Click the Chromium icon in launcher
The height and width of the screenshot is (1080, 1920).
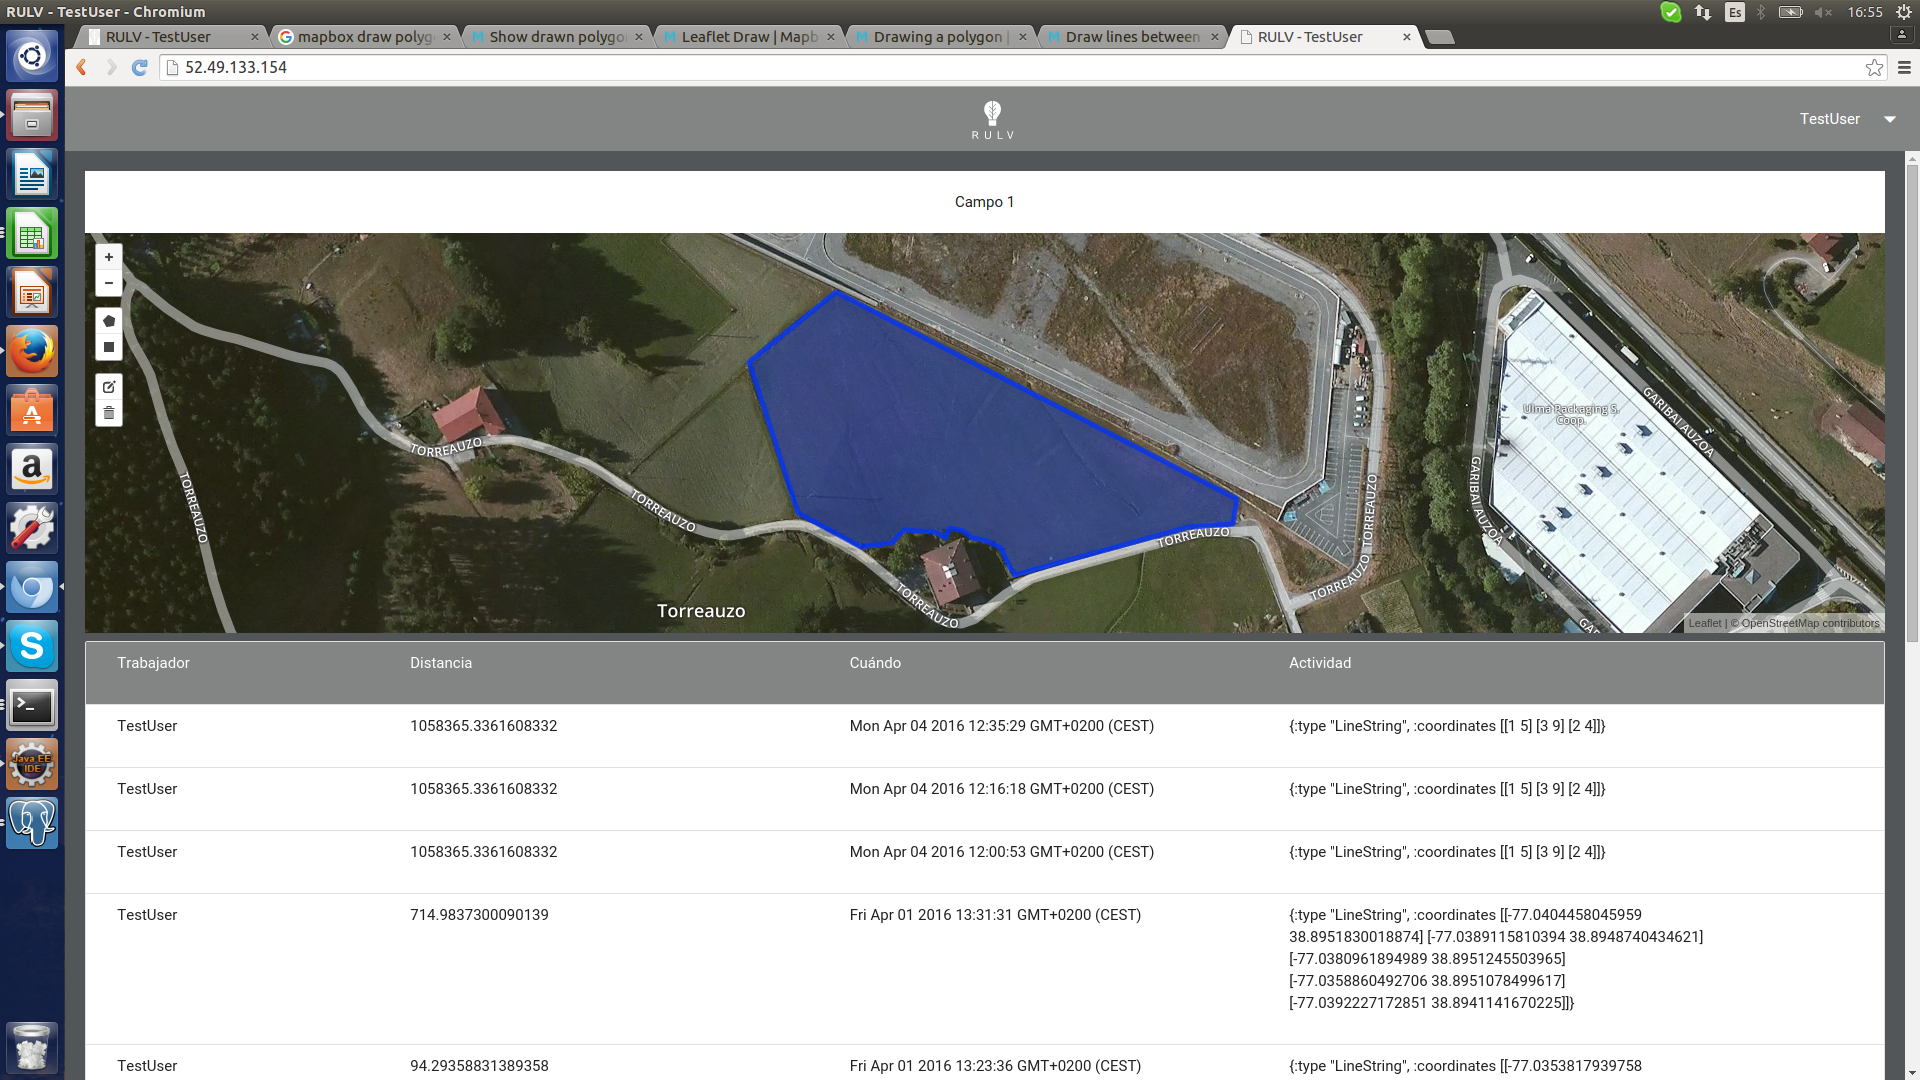[32, 587]
